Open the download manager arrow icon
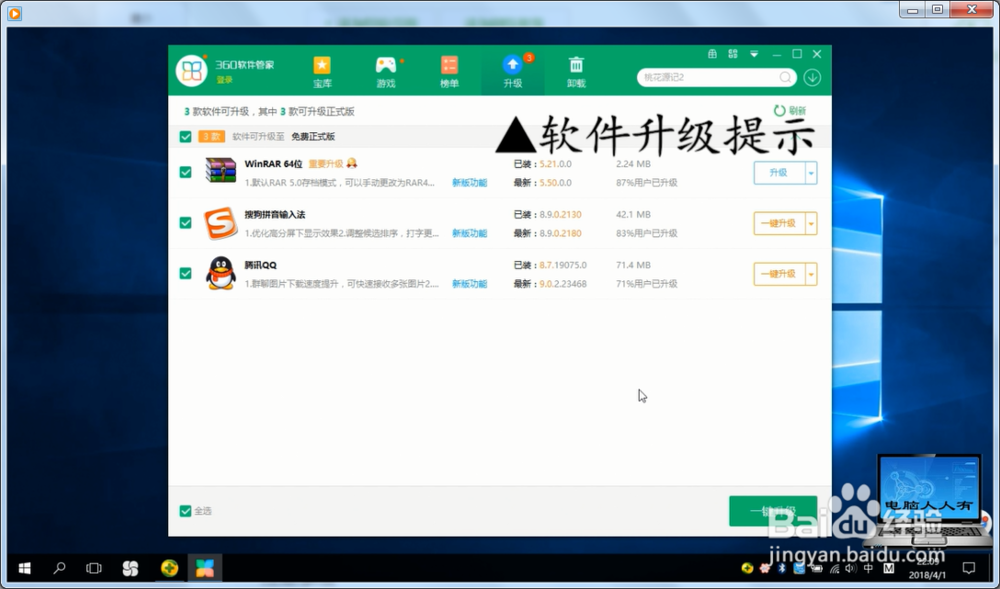The image size is (1000, 589). coord(812,77)
